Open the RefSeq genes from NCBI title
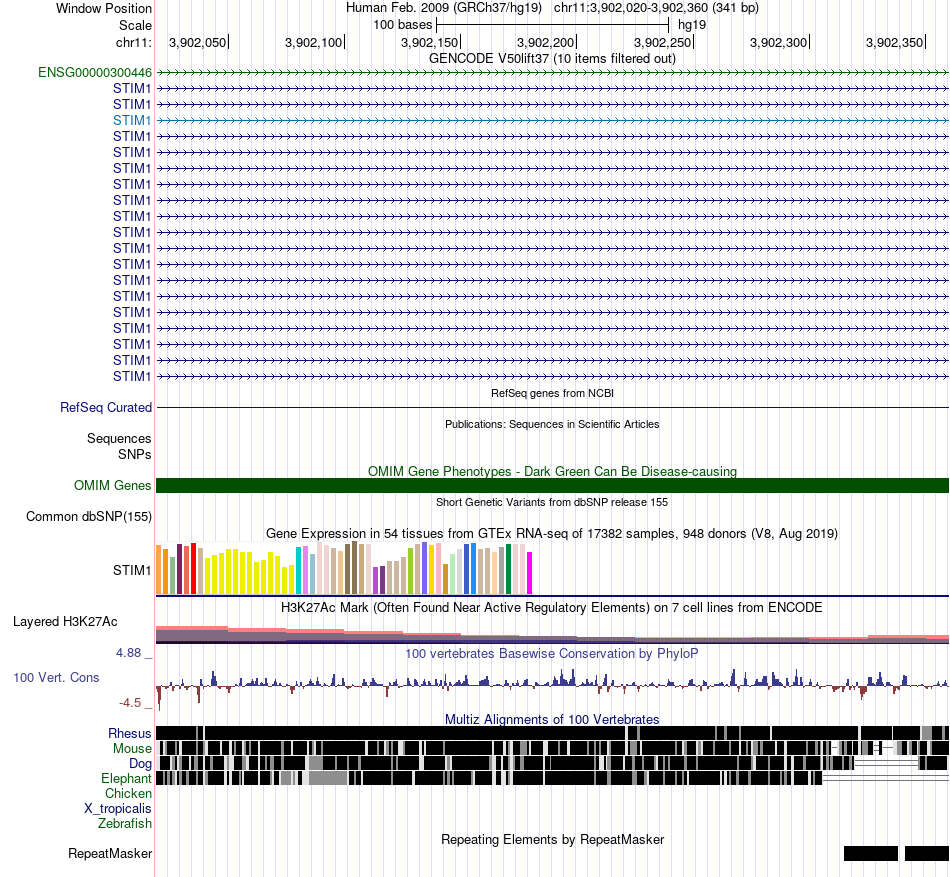Screen dimensions: 950x877 click(552, 393)
